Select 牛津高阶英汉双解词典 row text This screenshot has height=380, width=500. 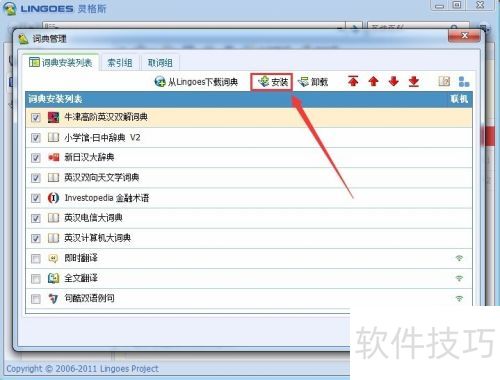pyautogui.click(x=106, y=117)
